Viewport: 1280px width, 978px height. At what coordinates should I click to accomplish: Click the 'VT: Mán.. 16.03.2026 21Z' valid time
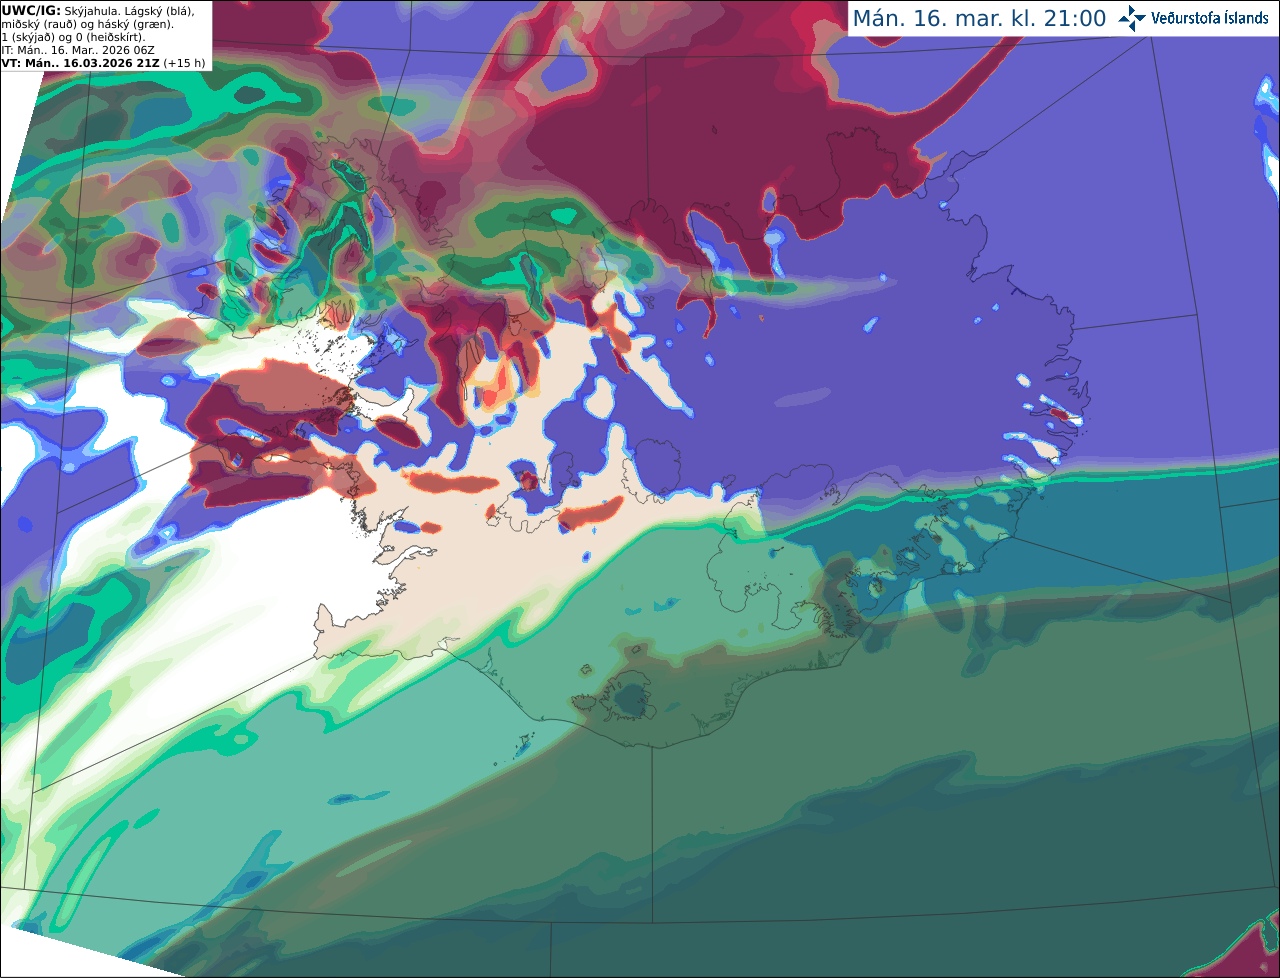pyautogui.click(x=81, y=63)
